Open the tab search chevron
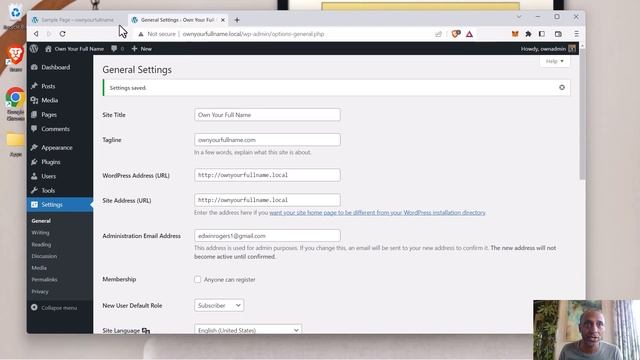Image resolution: width=640 pixels, height=360 pixels. 519,17
